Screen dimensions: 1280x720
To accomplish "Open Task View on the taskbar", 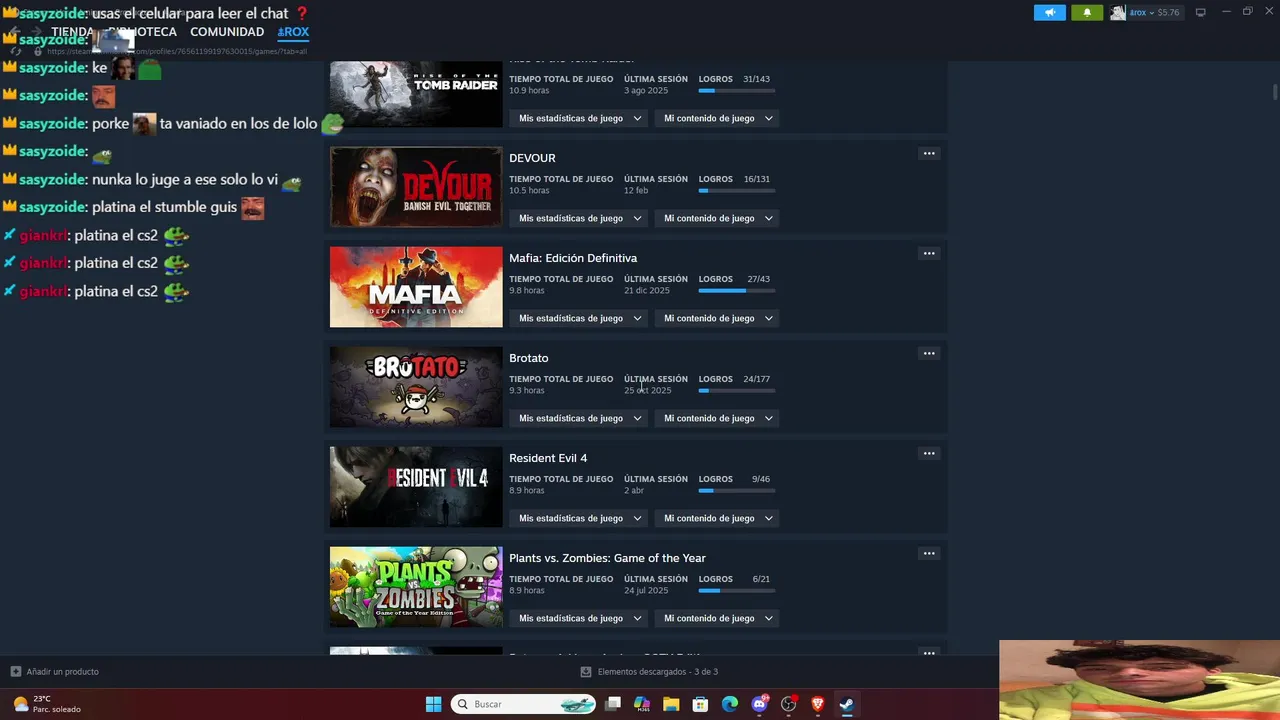I will click(613, 704).
